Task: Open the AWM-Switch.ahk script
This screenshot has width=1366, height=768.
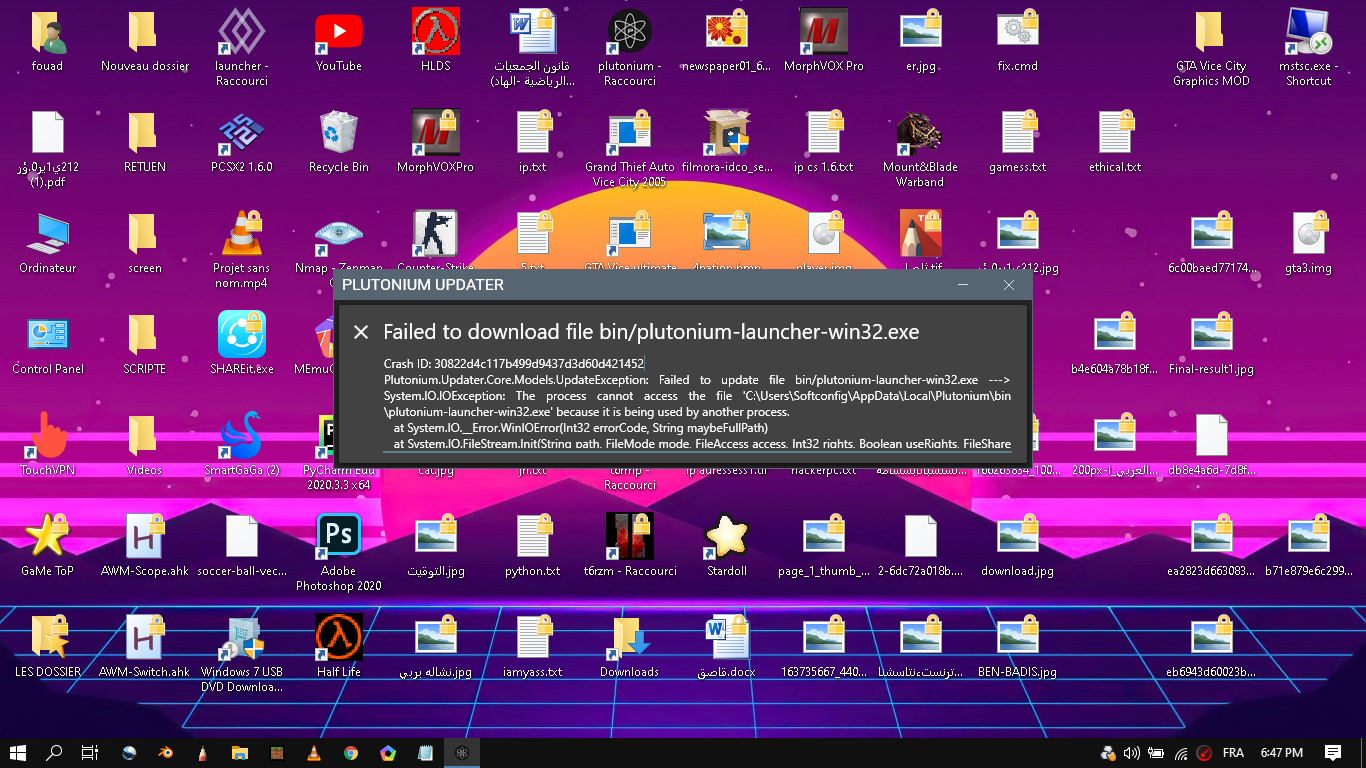Action: tap(144, 647)
